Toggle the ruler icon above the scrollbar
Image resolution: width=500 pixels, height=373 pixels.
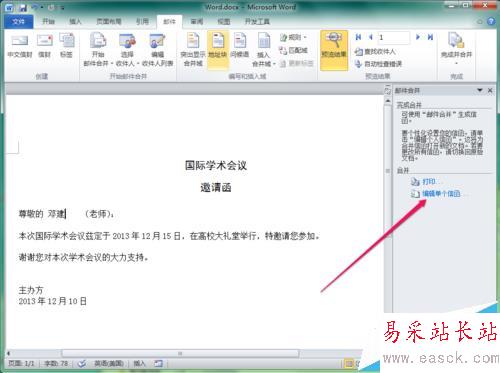(x=388, y=90)
